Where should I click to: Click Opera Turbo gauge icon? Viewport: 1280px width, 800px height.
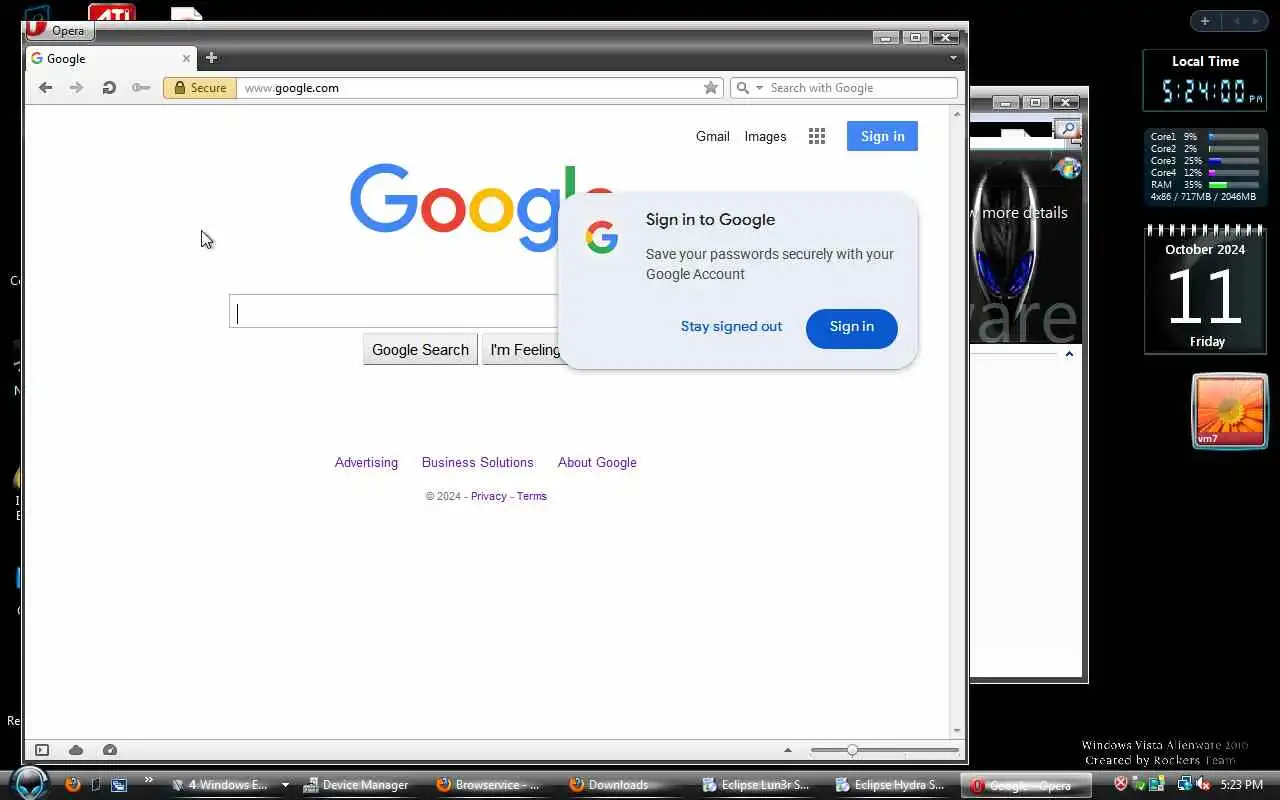point(110,750)
